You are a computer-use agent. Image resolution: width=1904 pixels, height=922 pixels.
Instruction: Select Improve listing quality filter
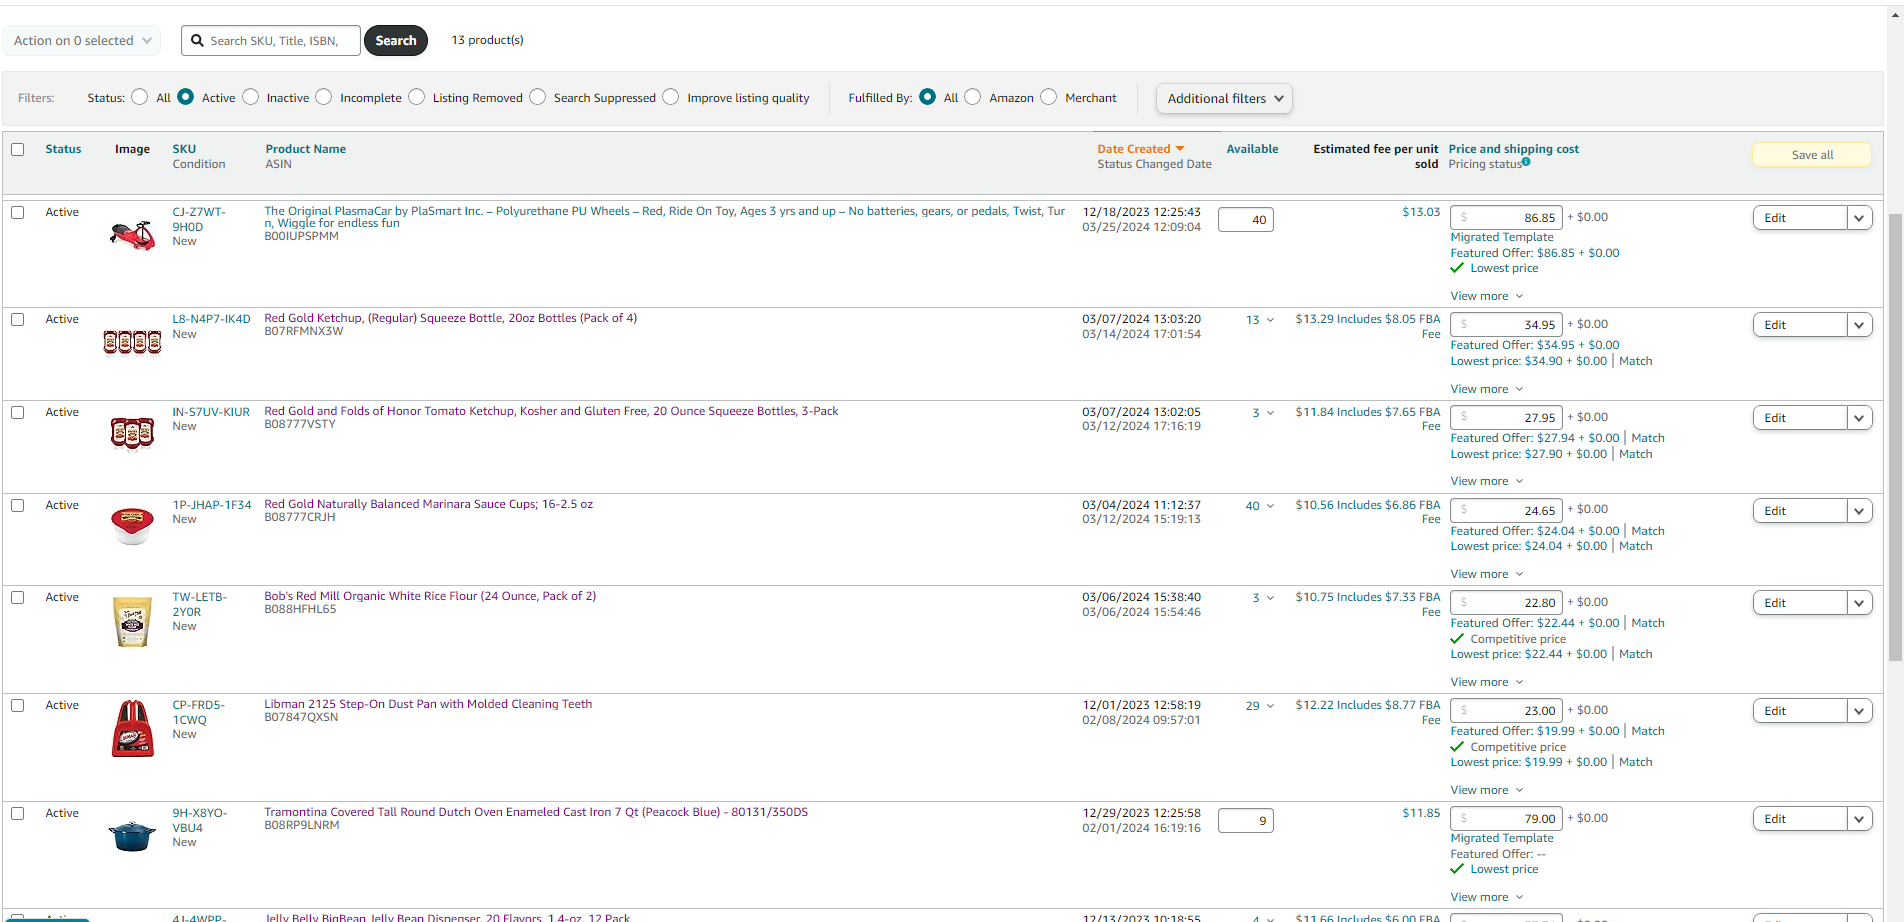click(671, 97)
